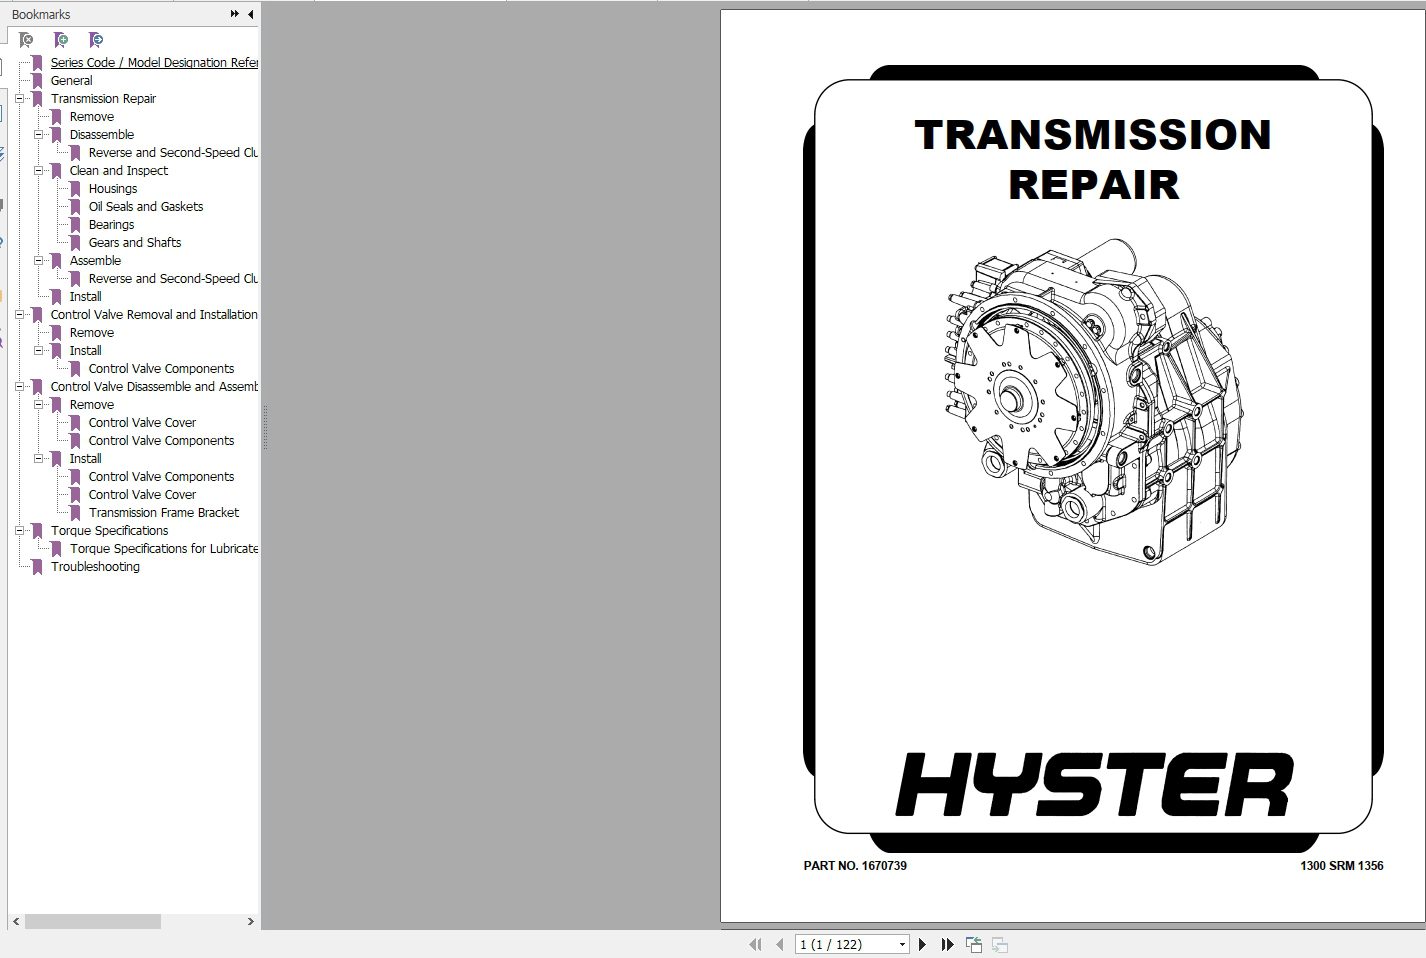The width and height of the screenshot is (1426, 958).
Task: Collapse the Assemble bookmark node
Action: 38,261
